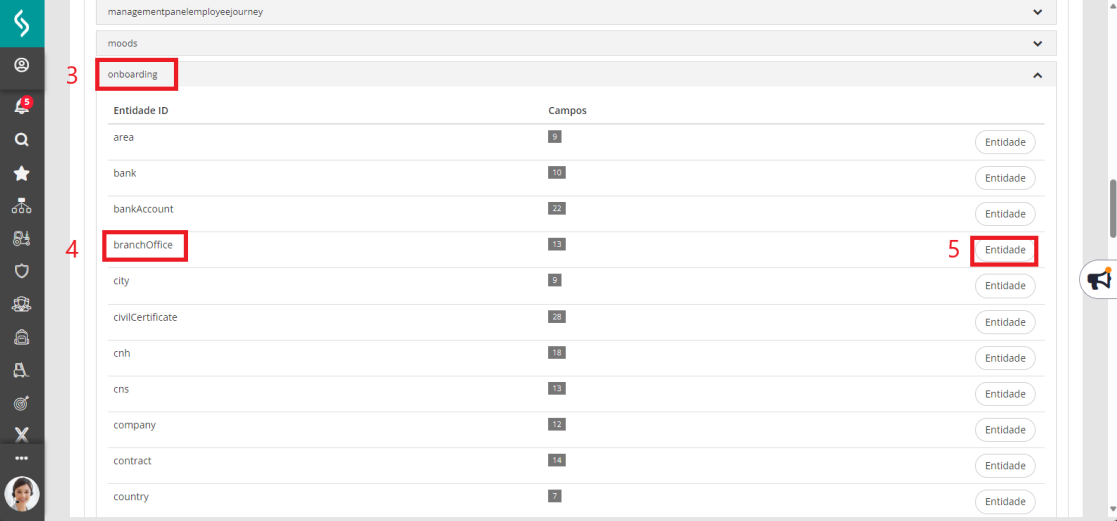Expand the moods section

1037,44
